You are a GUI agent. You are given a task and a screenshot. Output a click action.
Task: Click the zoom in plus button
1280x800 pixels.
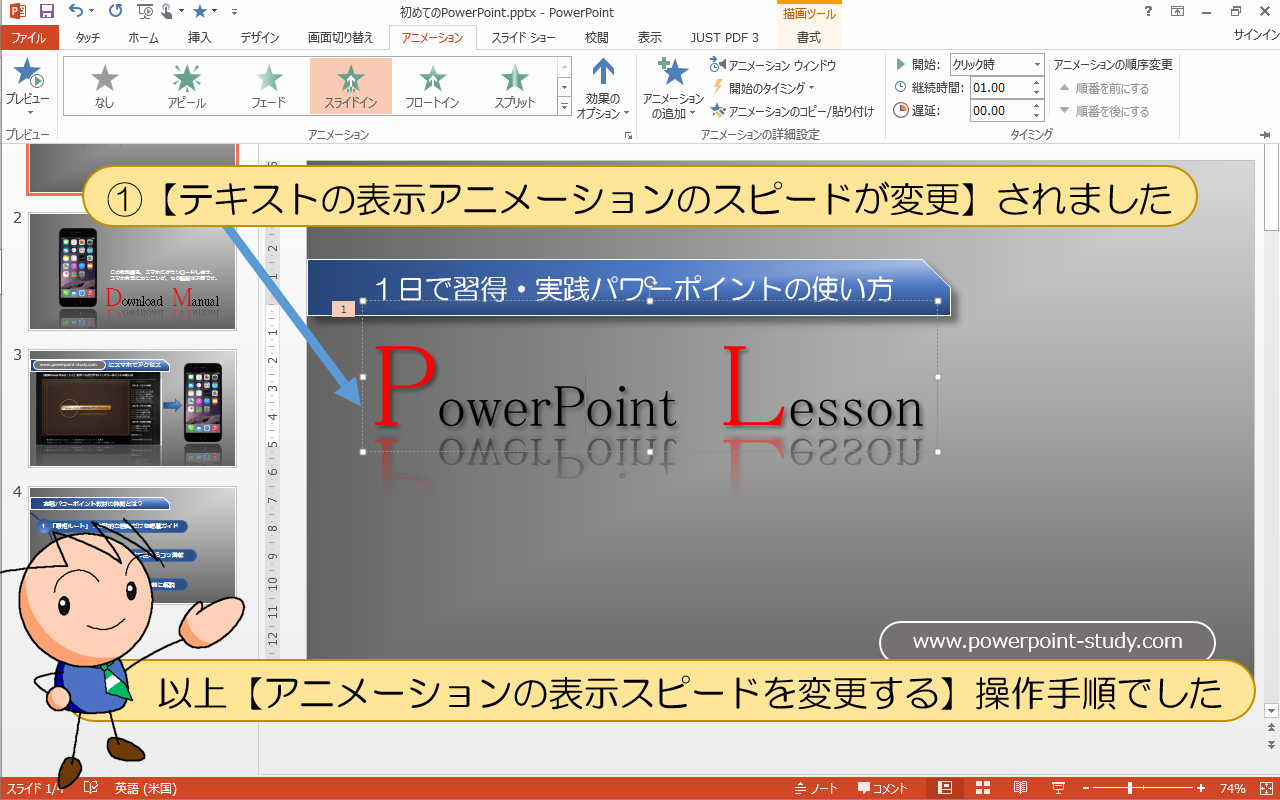click(x=1201, y=788)
